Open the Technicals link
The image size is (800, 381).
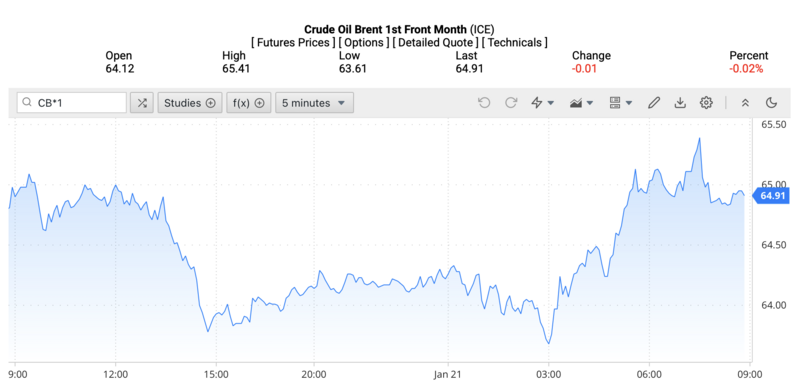click(514, 42)
